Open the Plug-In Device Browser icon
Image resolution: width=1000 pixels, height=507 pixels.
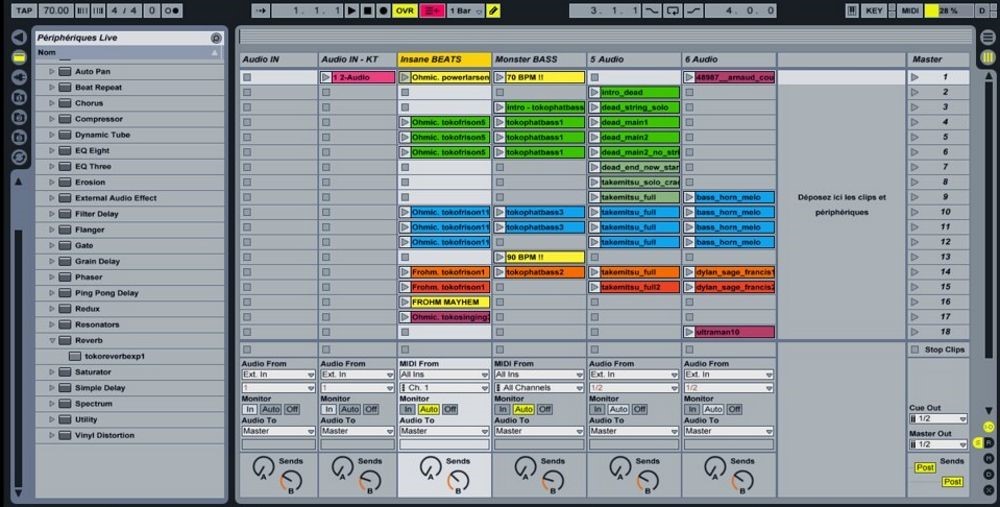tap(19, 77)
